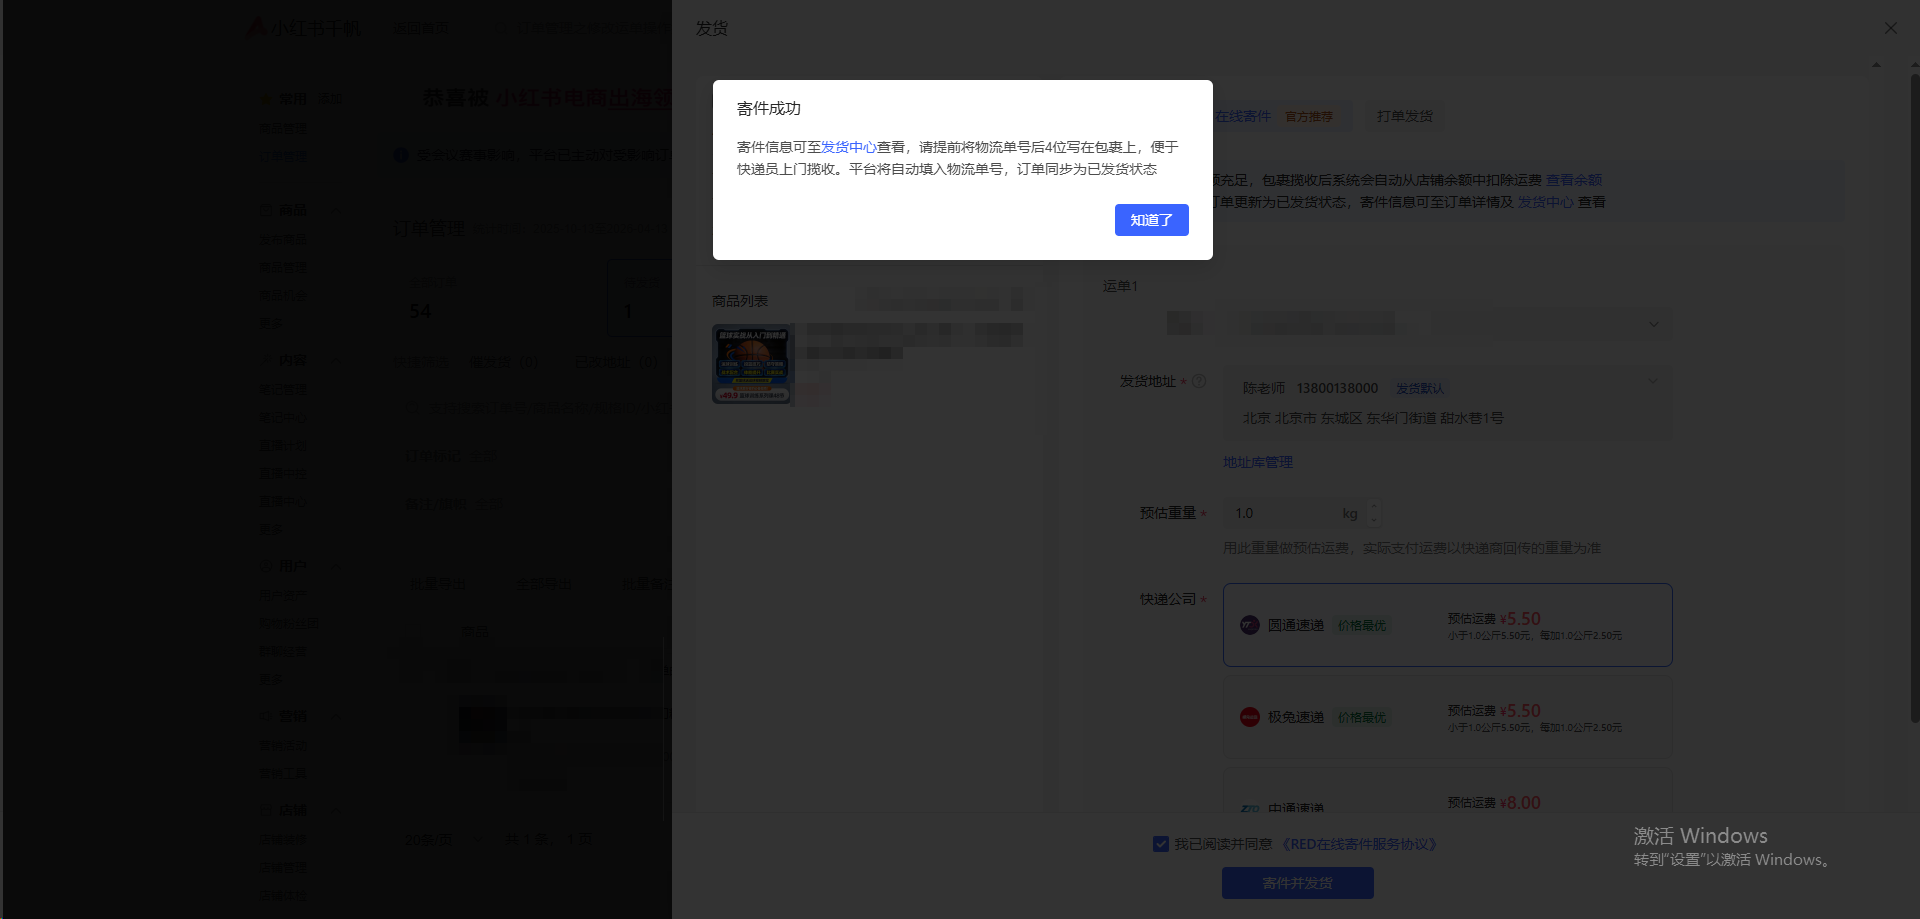Open the 查看余额 link
Viewport: 1920px width, 919px height.
[x=1574, y=180]
